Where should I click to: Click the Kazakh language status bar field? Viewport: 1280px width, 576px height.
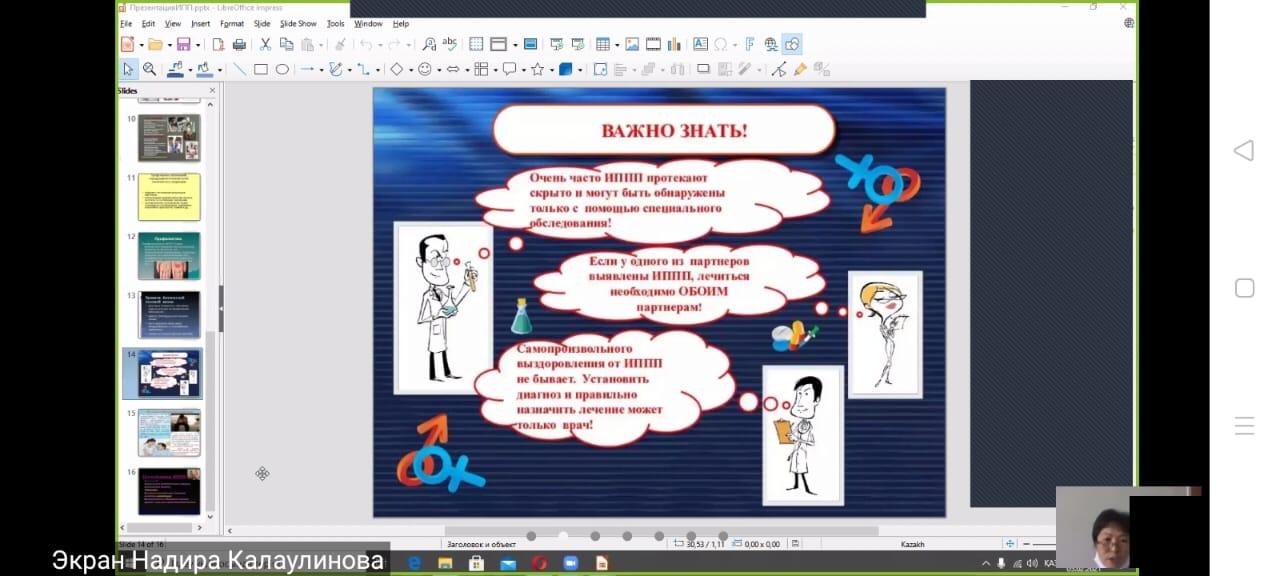pyautogui.click(x=912, y=544)
